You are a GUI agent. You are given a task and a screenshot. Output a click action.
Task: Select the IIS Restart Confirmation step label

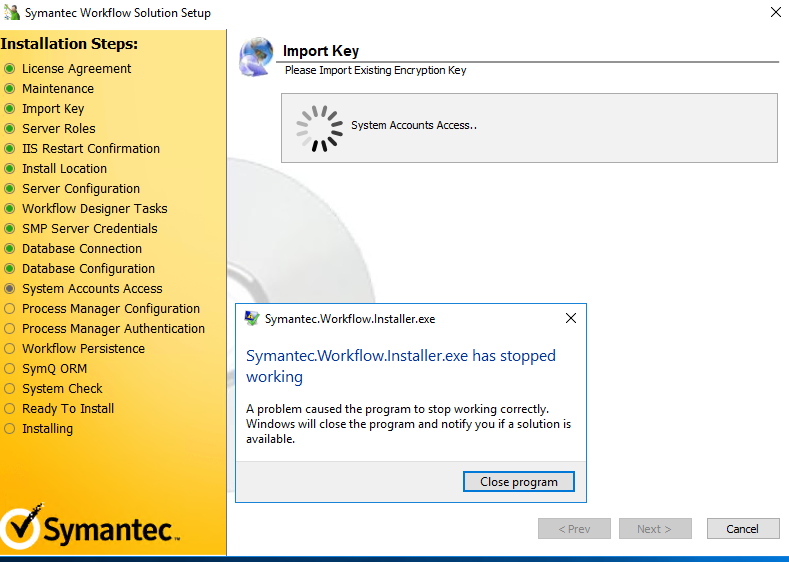(x=91, y=148)
